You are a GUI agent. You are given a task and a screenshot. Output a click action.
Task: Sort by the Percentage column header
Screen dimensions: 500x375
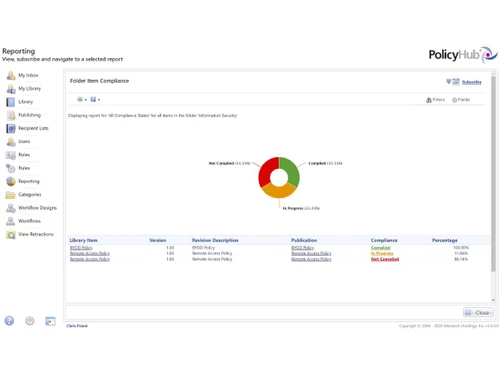[445, 240]
